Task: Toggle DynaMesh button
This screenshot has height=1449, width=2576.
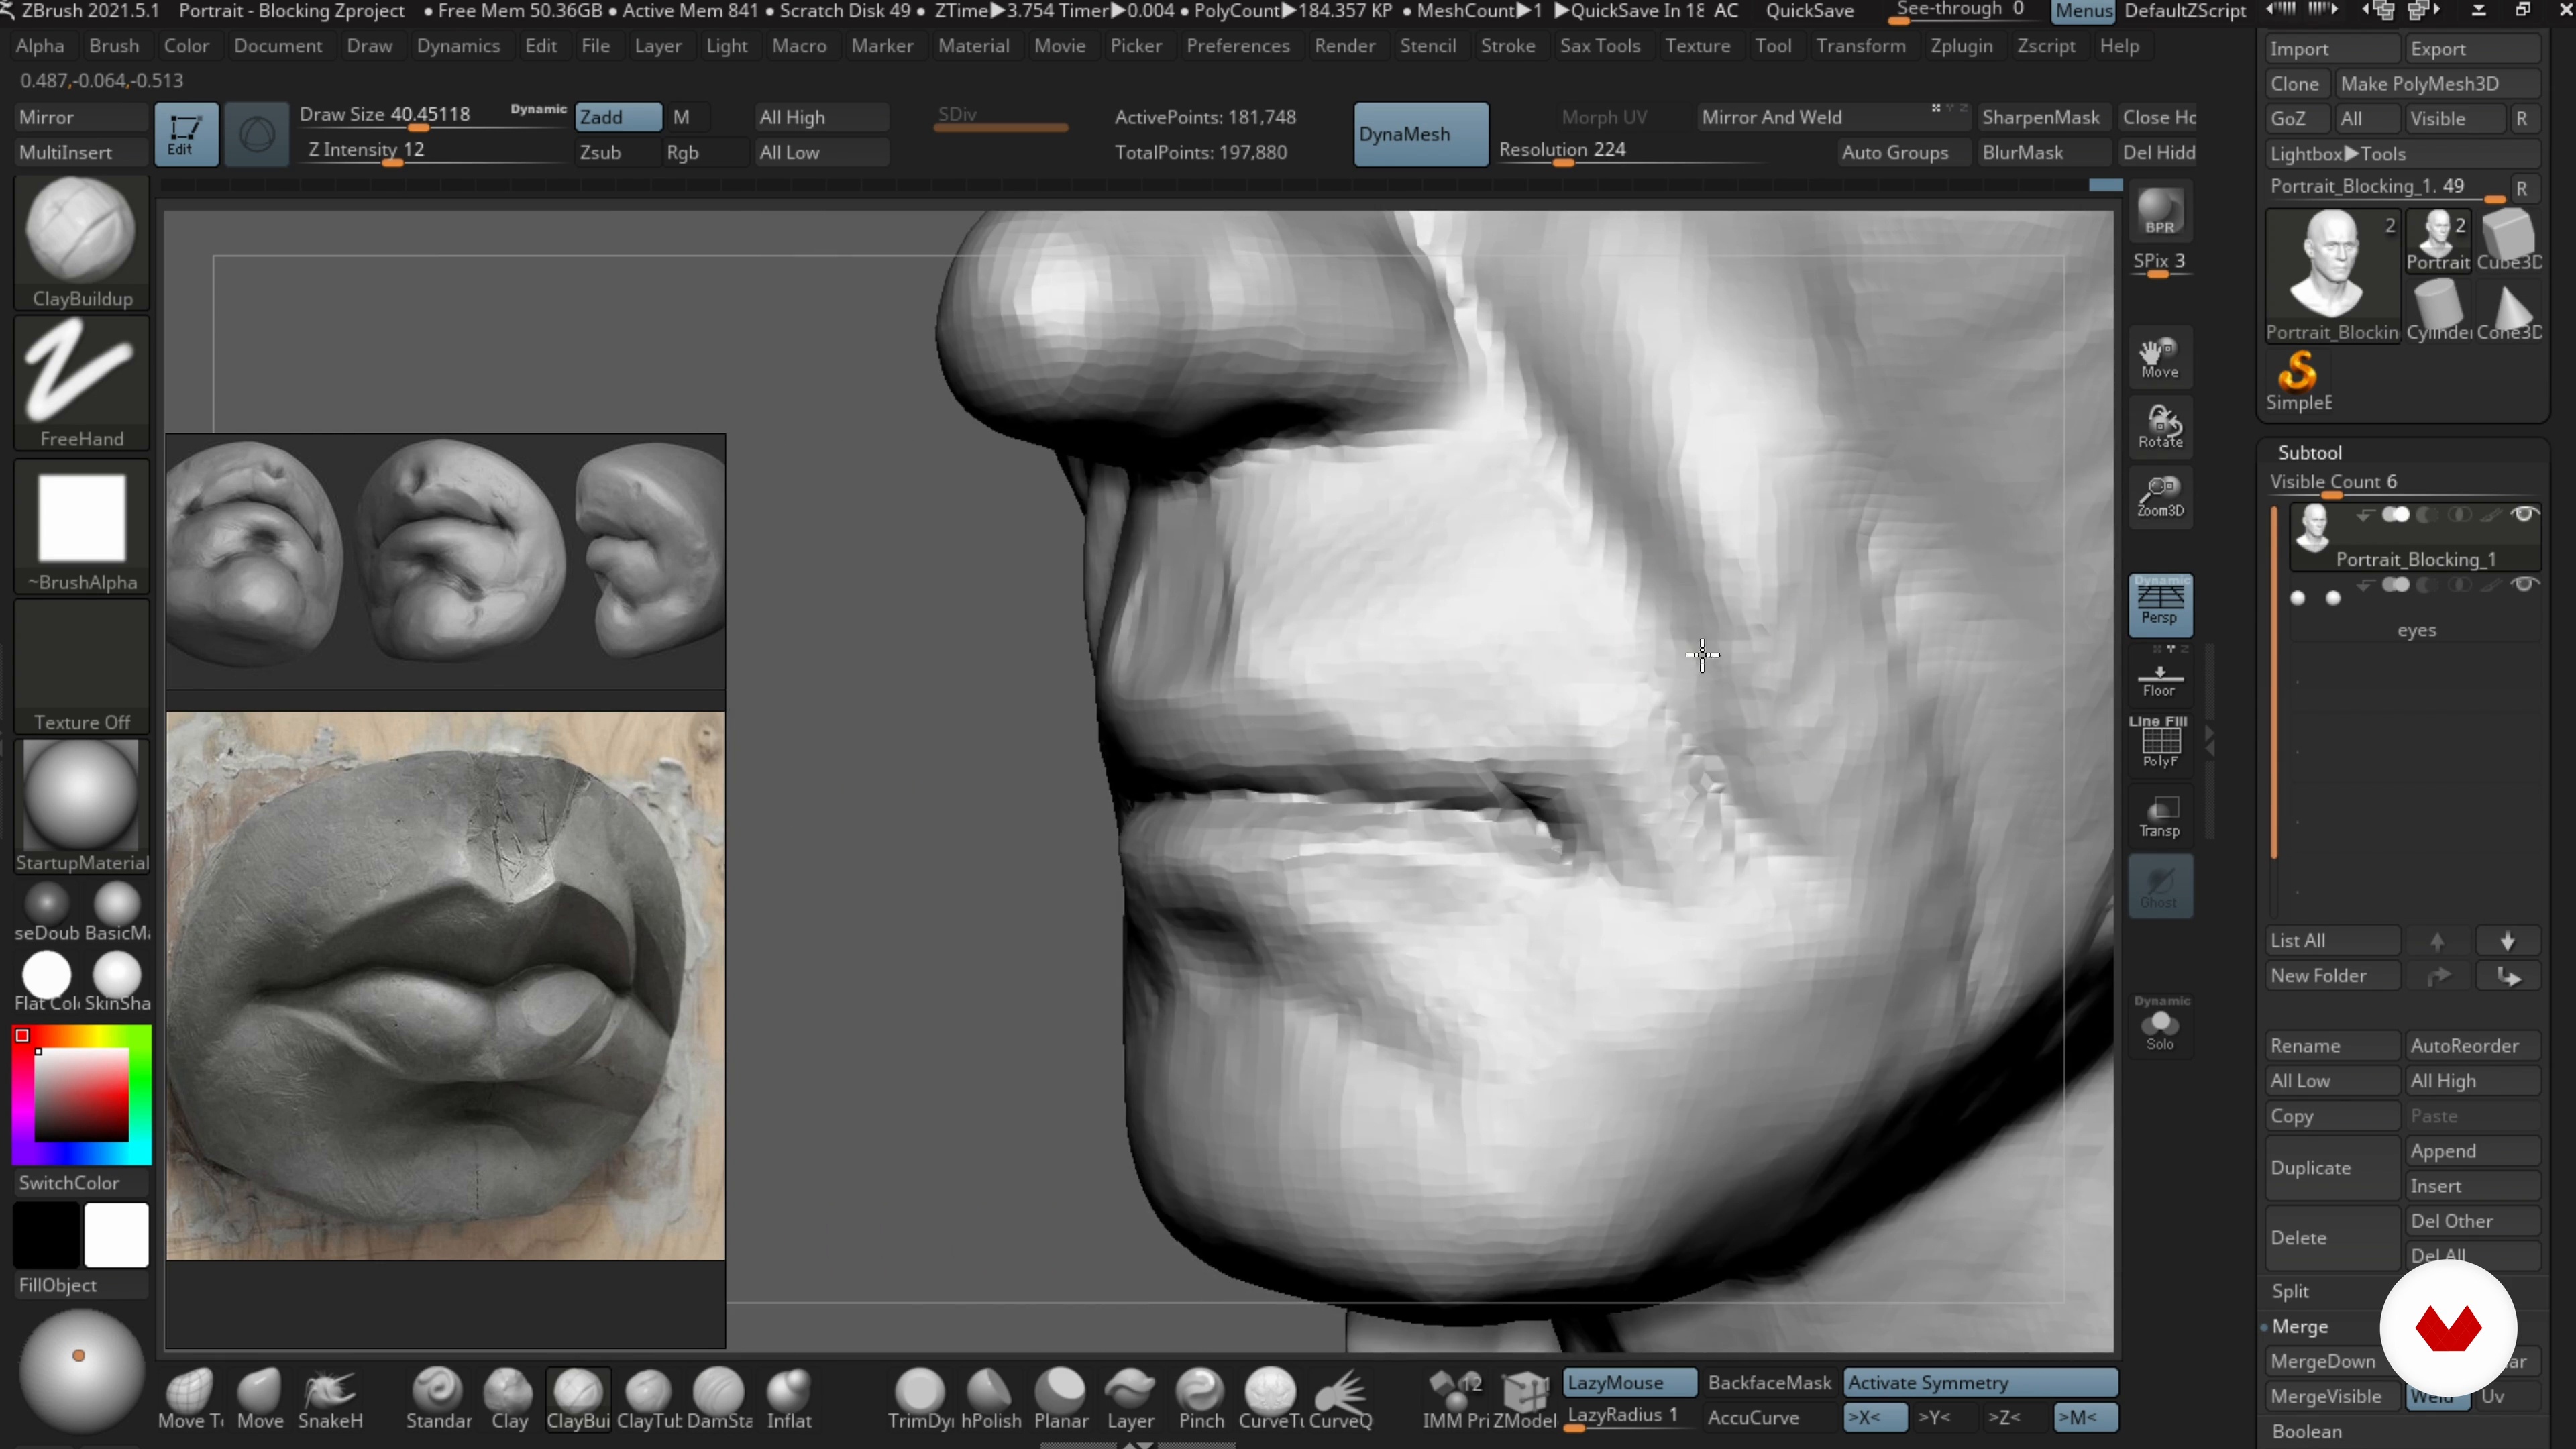Action: pos(1420,134)
